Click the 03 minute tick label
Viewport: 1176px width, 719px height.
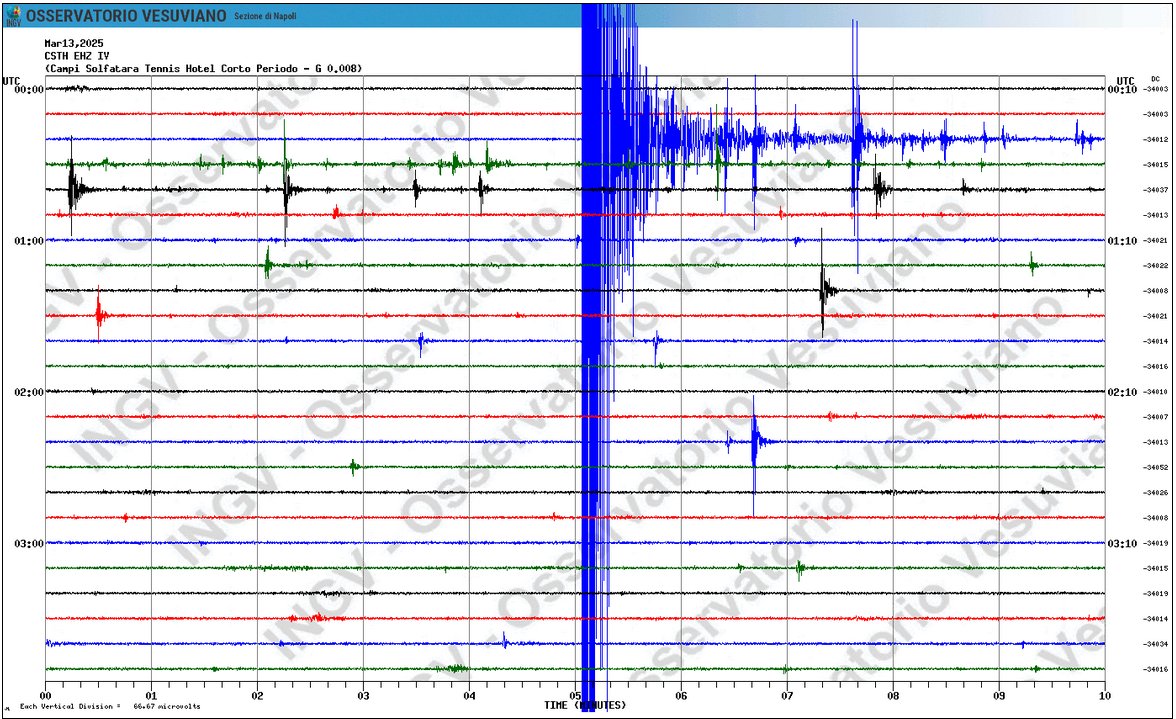pyautogui.click(x=363, y=696)
